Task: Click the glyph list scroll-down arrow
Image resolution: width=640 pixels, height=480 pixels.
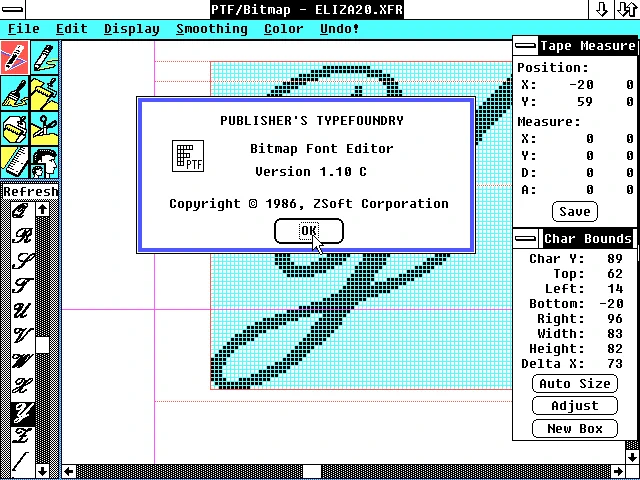Action: pos(42,471)
